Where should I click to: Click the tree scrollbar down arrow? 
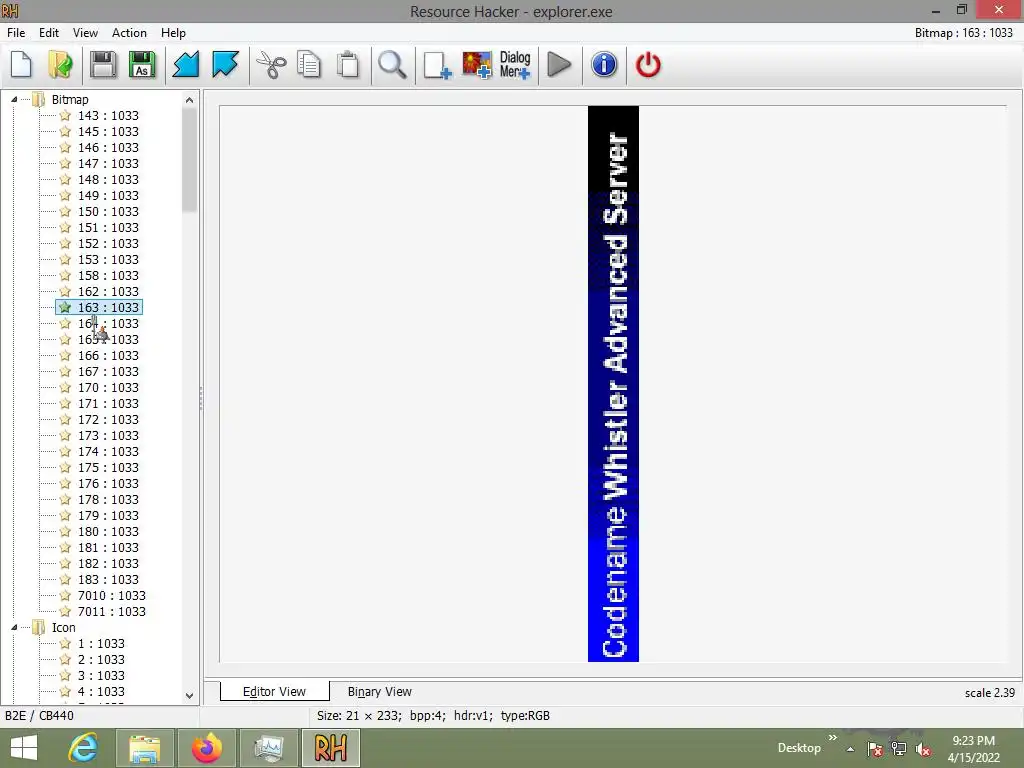189,696
